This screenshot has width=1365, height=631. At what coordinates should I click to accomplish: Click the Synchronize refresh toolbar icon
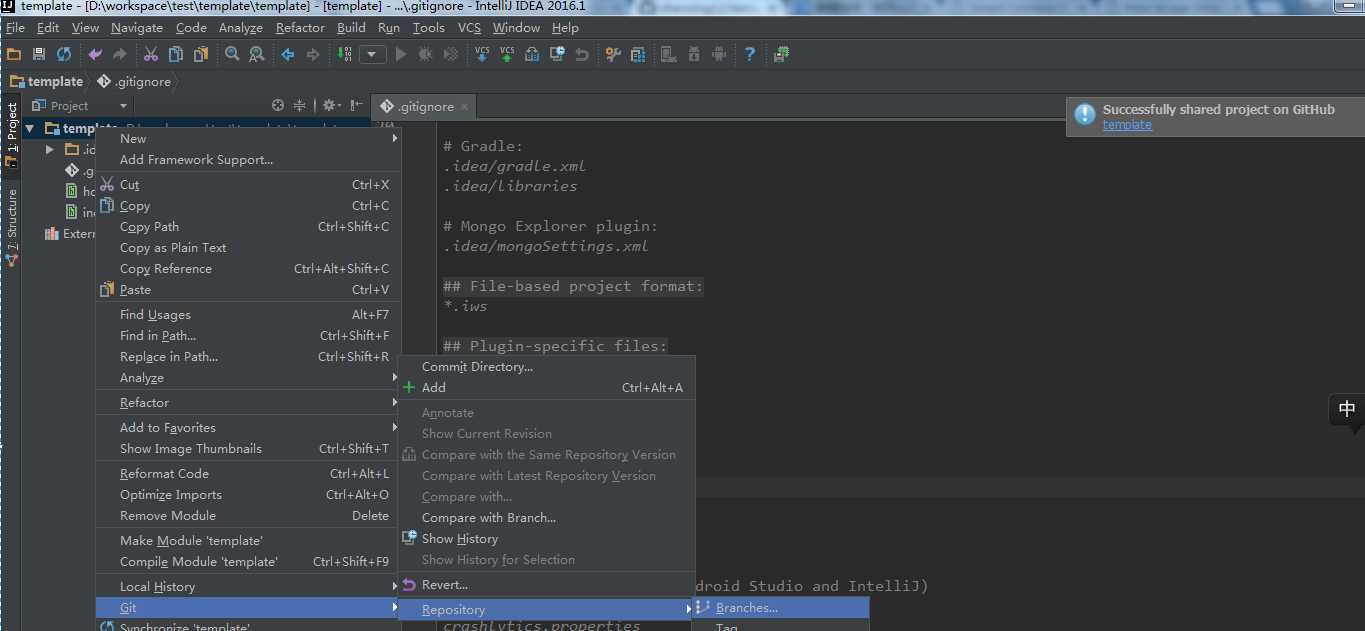pos(64,54)
